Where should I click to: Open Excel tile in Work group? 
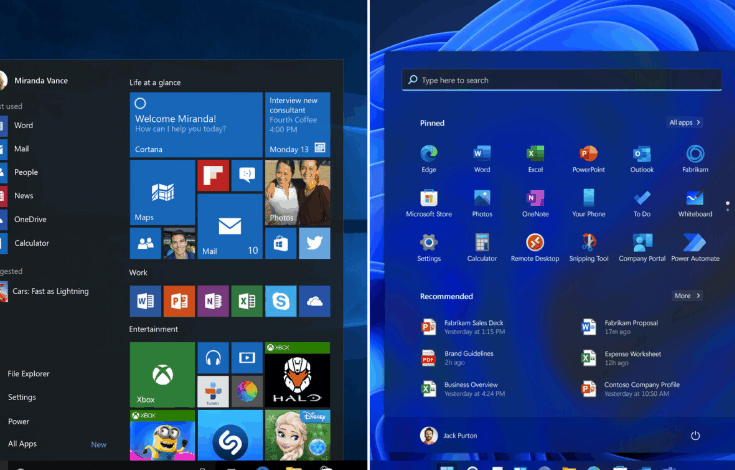click(x=247, y=301)
